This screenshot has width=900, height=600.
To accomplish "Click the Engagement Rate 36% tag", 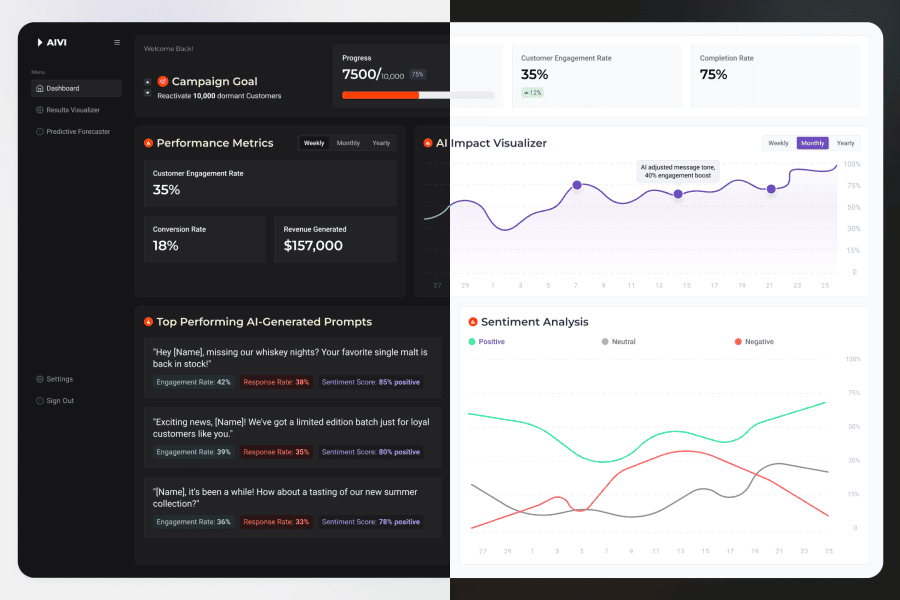I will tap(193, 522).
